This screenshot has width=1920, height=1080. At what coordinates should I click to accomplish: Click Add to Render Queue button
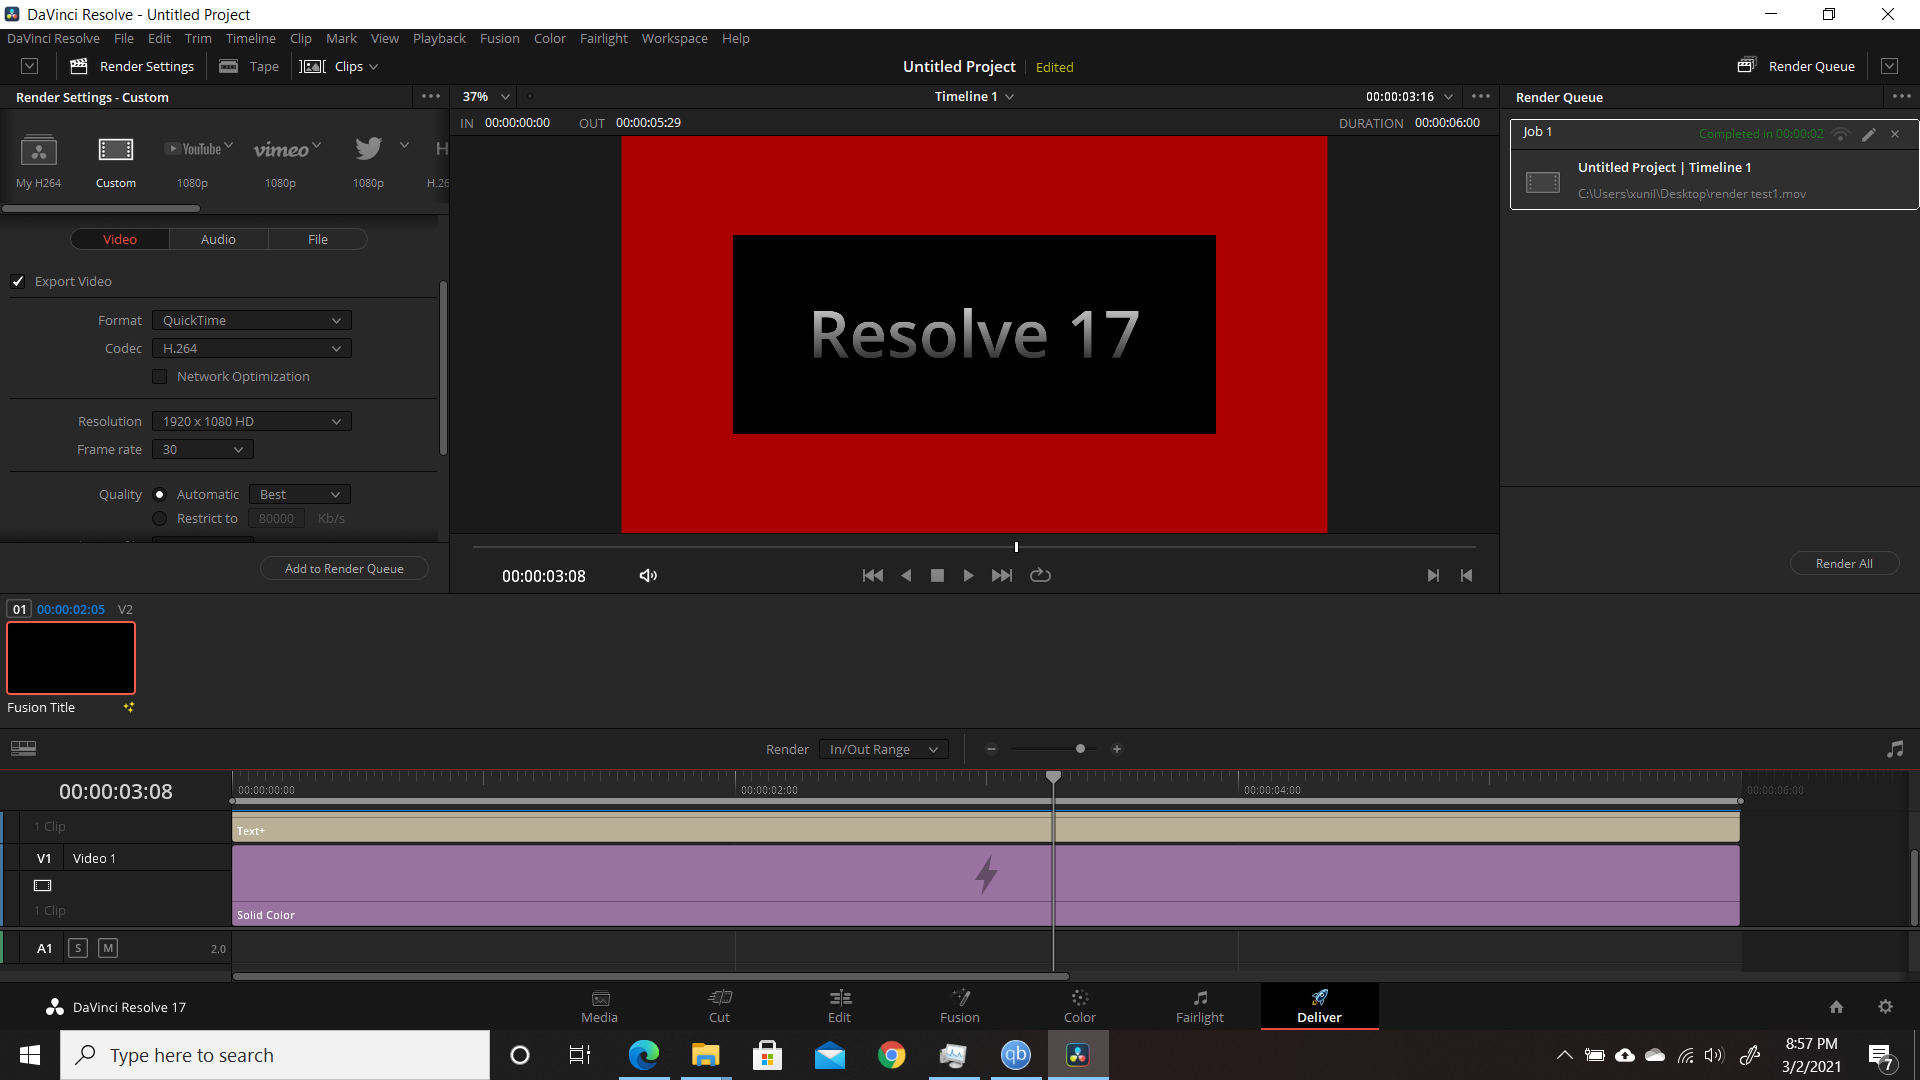[344, 568]
